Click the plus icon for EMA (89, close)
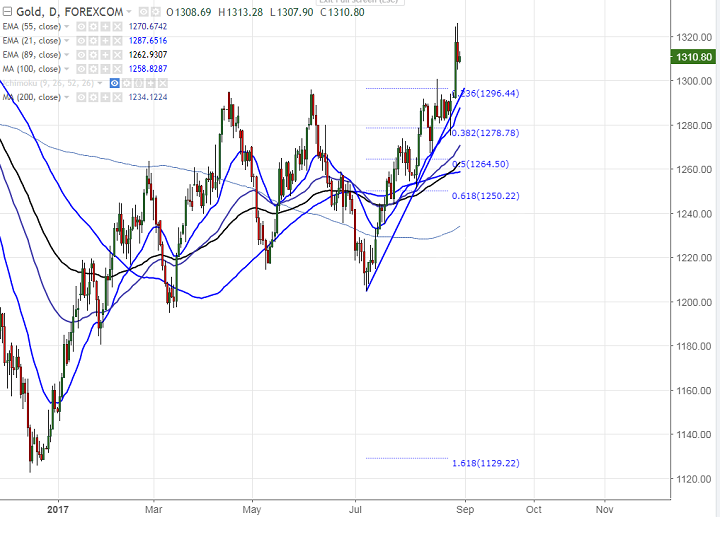Image resolution: width=725 pixels, height=543 pixels. pos(105,55)
